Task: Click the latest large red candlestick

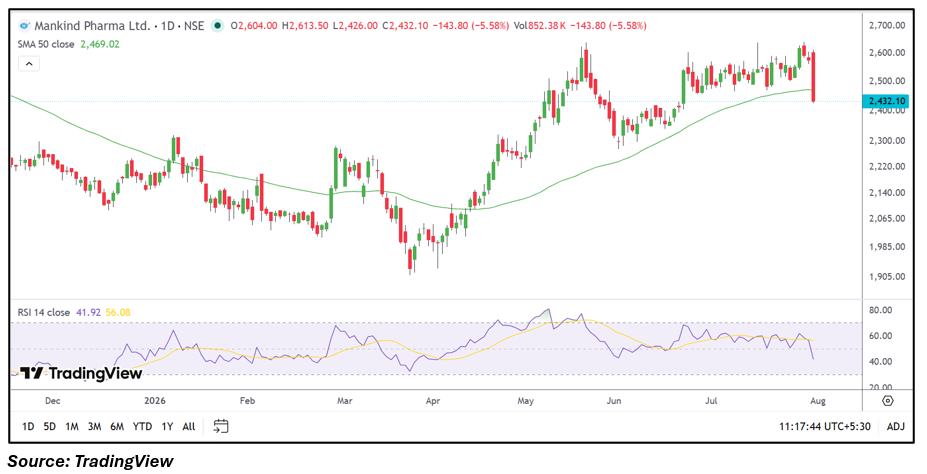Action: click(x=814, y=77)
